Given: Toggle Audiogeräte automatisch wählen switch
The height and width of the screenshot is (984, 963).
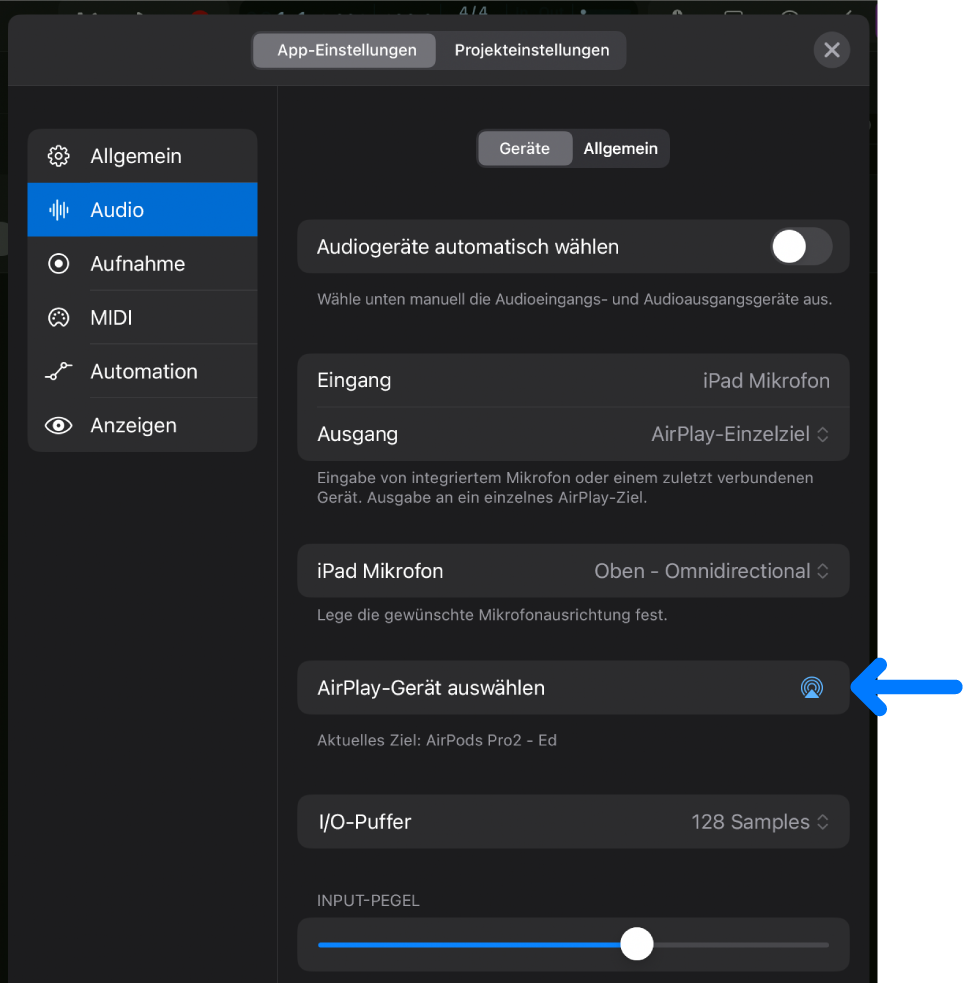Looking at the screenshot, I should tap(801, 247).
